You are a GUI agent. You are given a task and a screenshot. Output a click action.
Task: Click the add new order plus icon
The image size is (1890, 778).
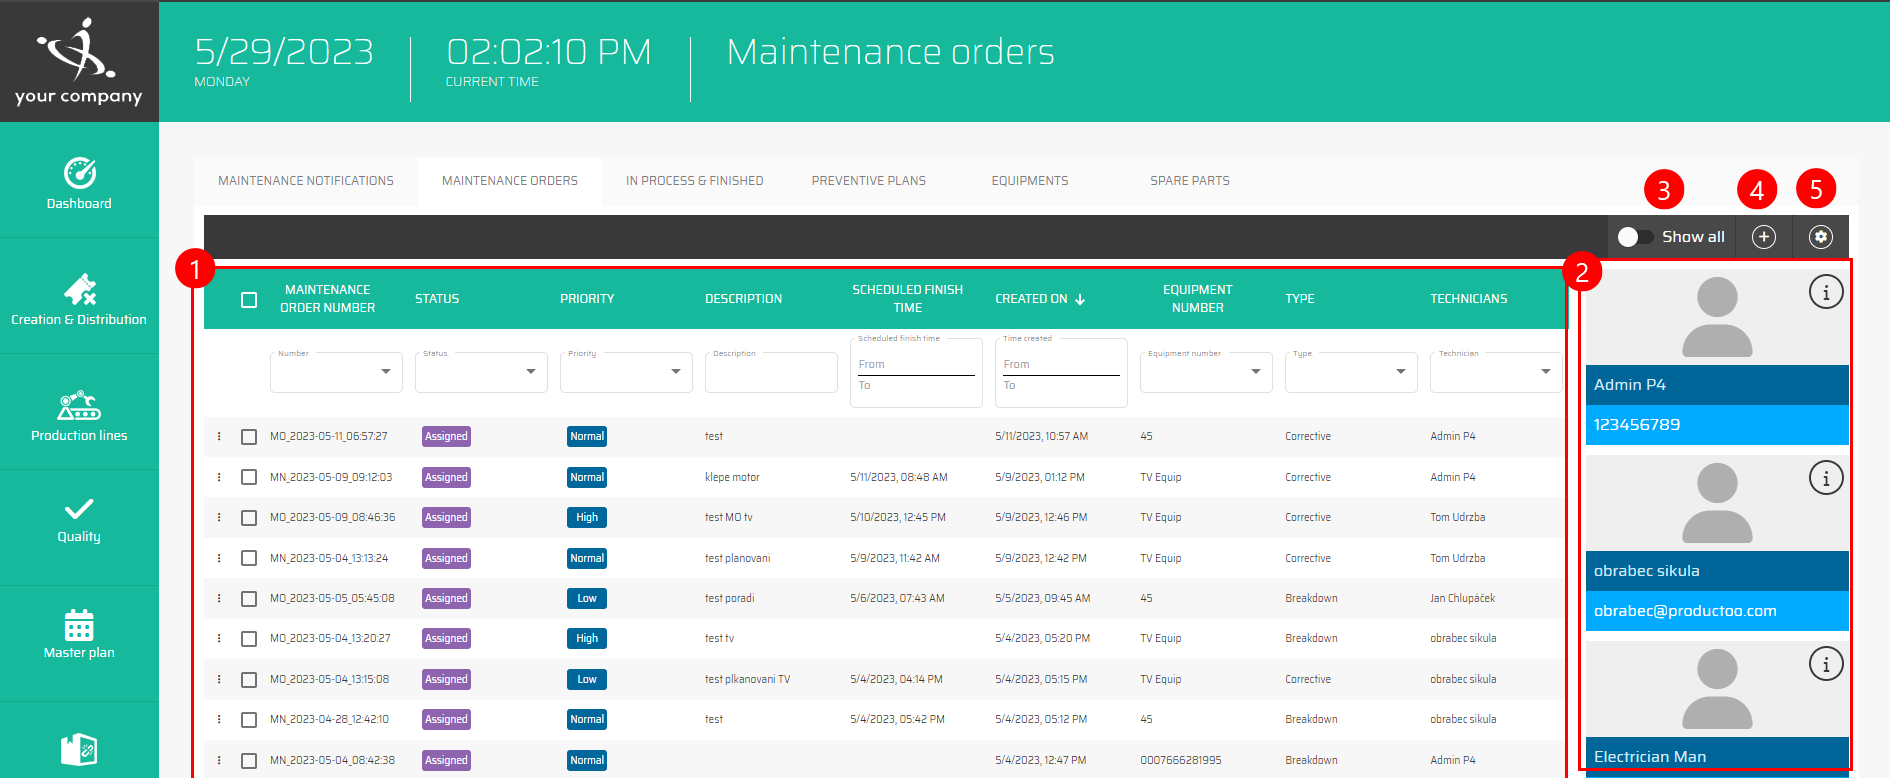[x=1763, y=237]
